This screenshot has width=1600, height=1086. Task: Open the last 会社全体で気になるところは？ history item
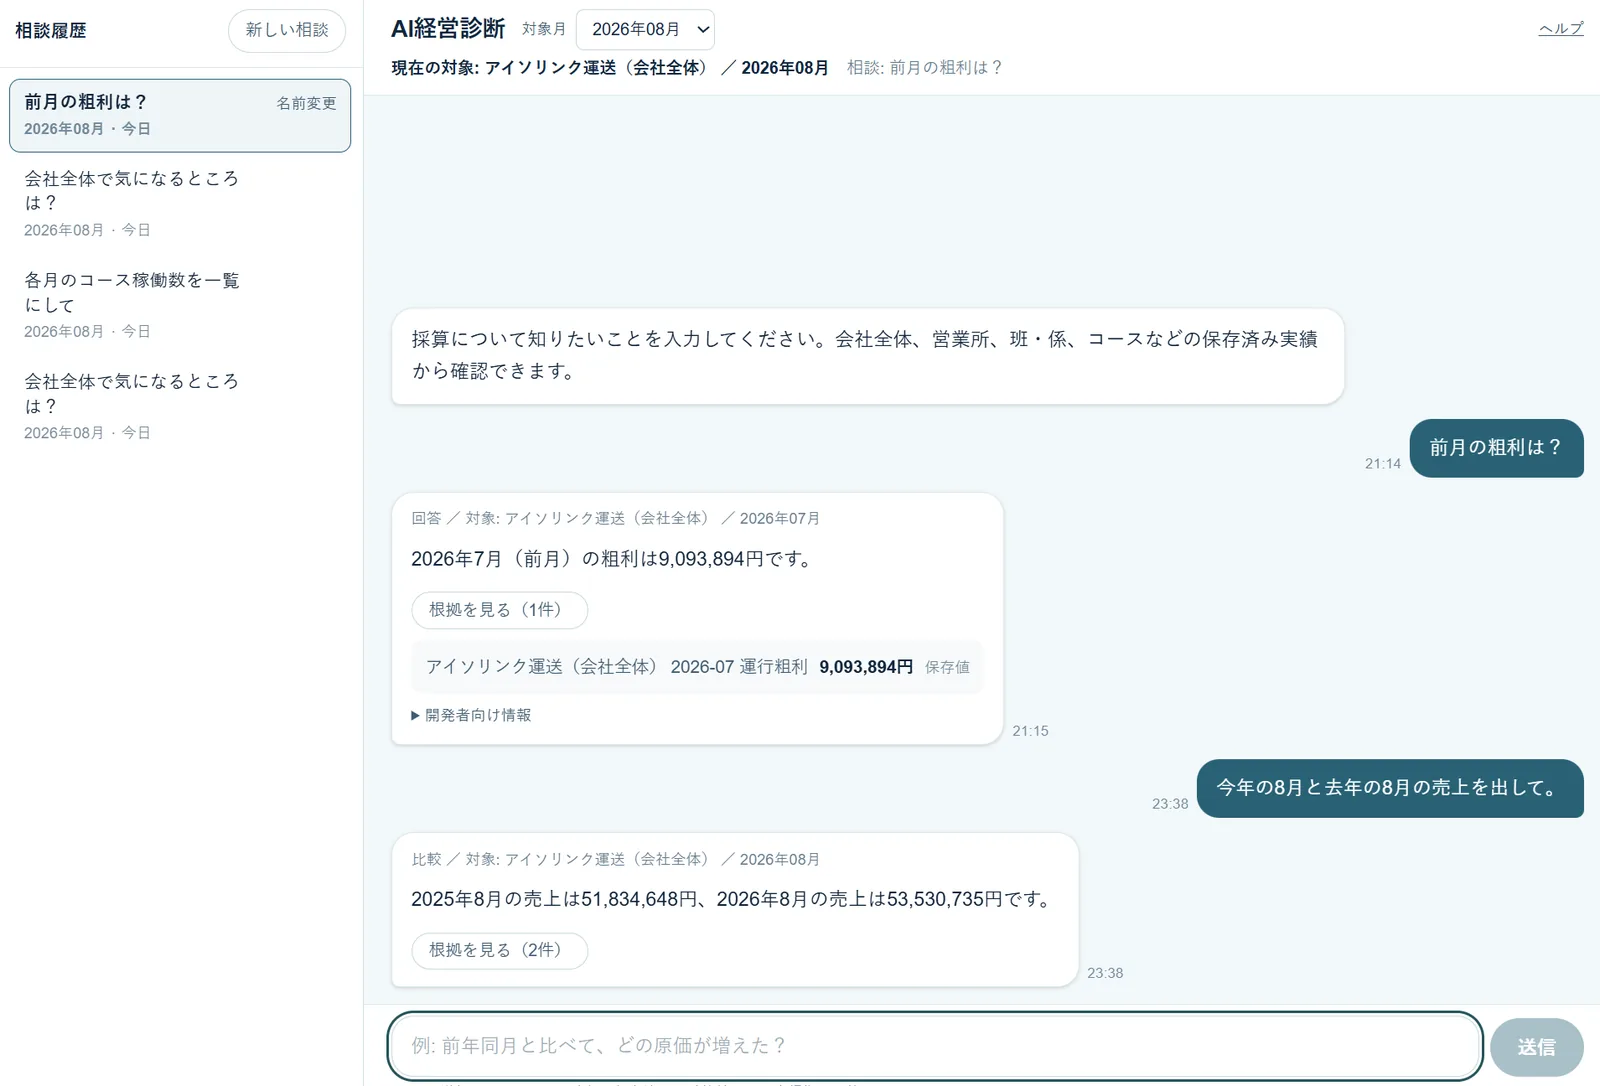180,406
